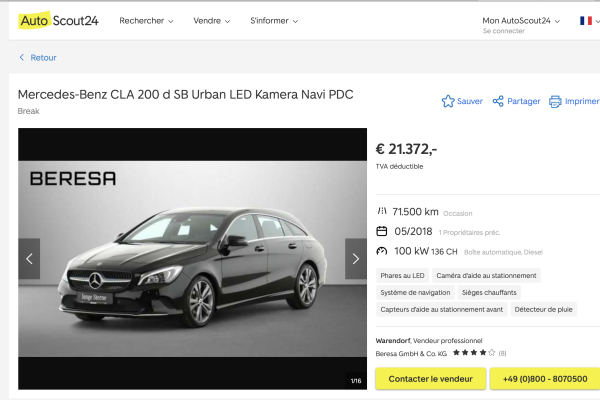Image resolution: width=600 pixels, height=400 pixels.
Task: Select Caméra d'aide au stationnement tag
Action: click(x=486, y=276)
